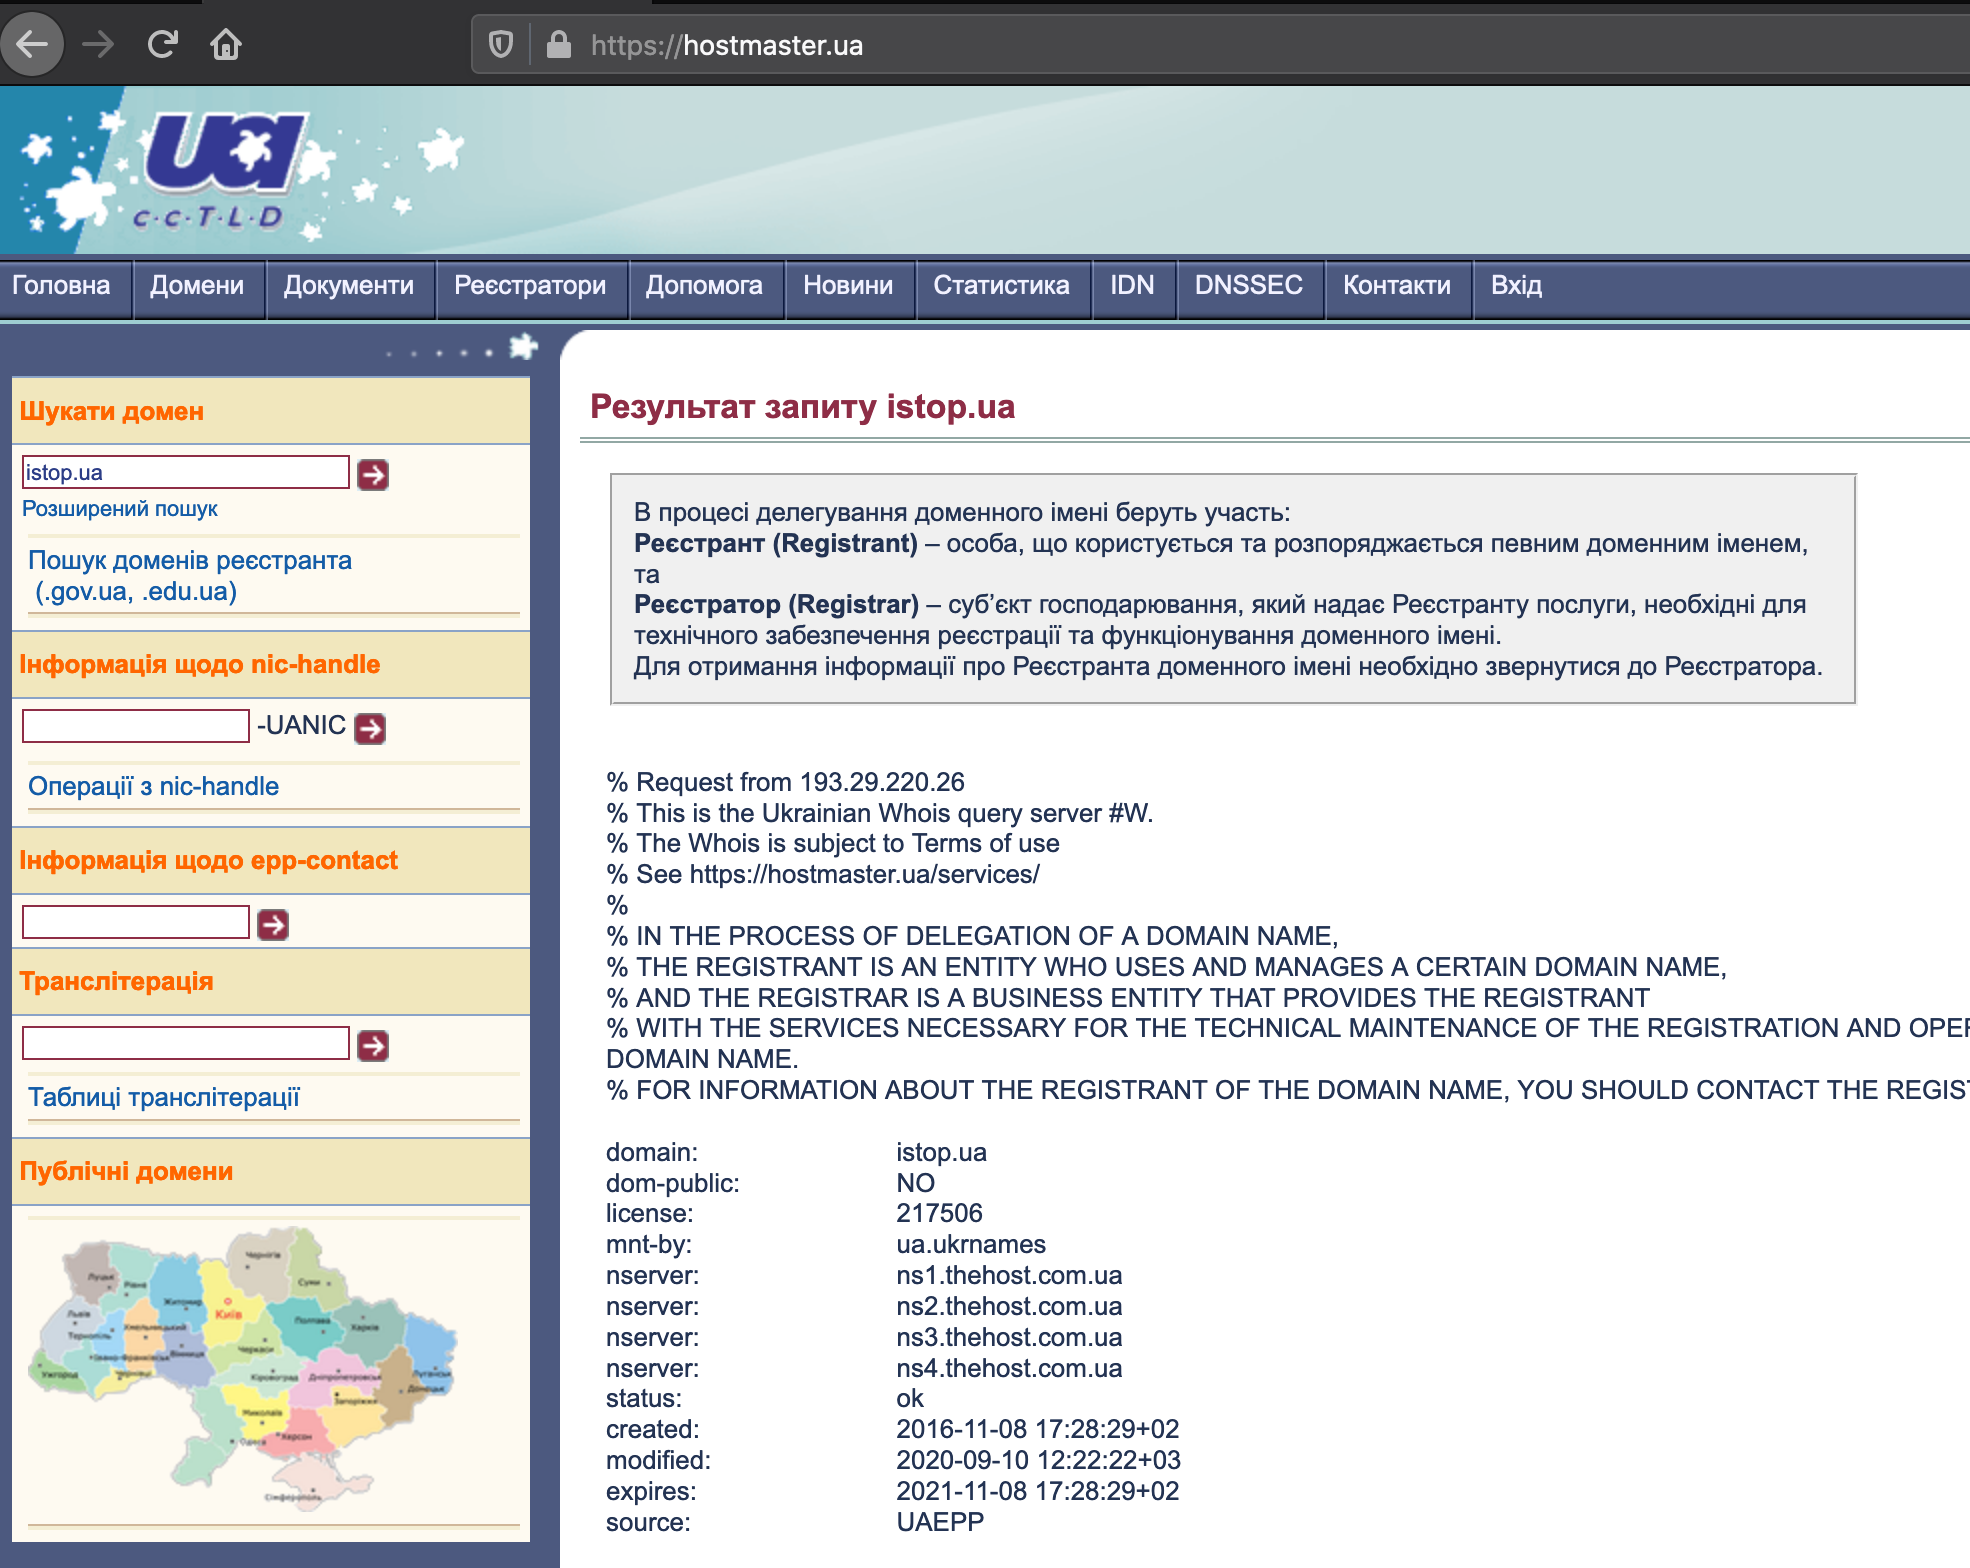Image resolution: width=1970 pixels, height=1568 pixels.
Task: Click the browser back arrow button
Action: (x=32, y=44)
